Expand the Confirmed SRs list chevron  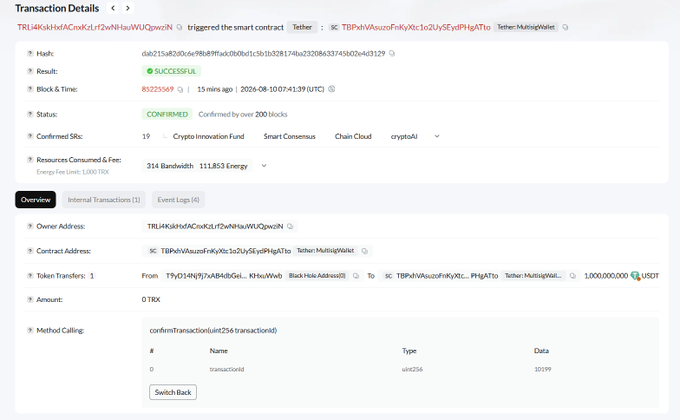coord(437,136)
